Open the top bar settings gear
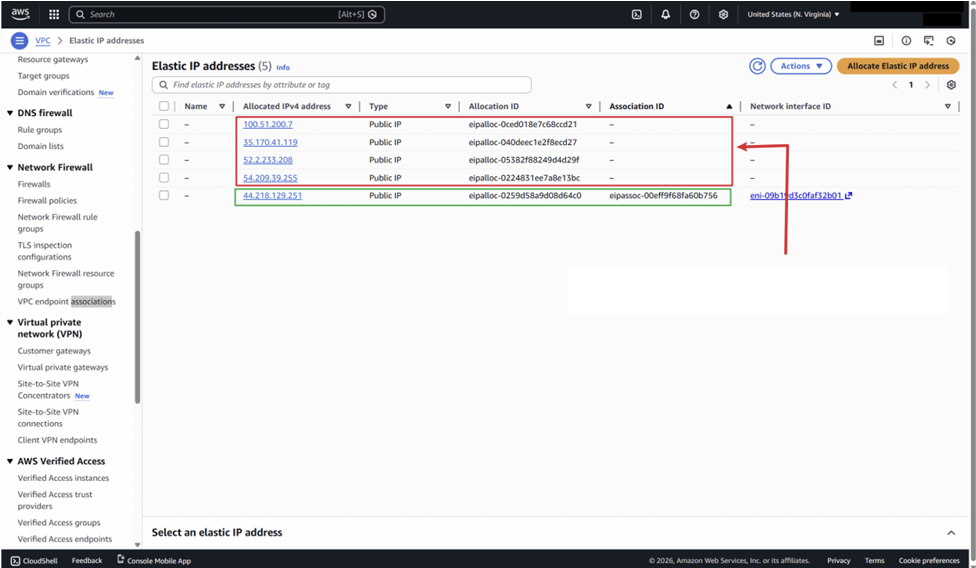 (723, 15)
